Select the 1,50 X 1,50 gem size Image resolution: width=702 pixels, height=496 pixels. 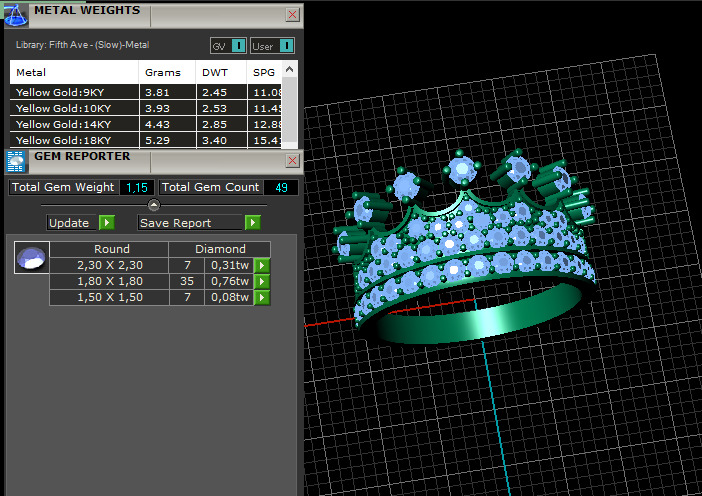point(110,298)
